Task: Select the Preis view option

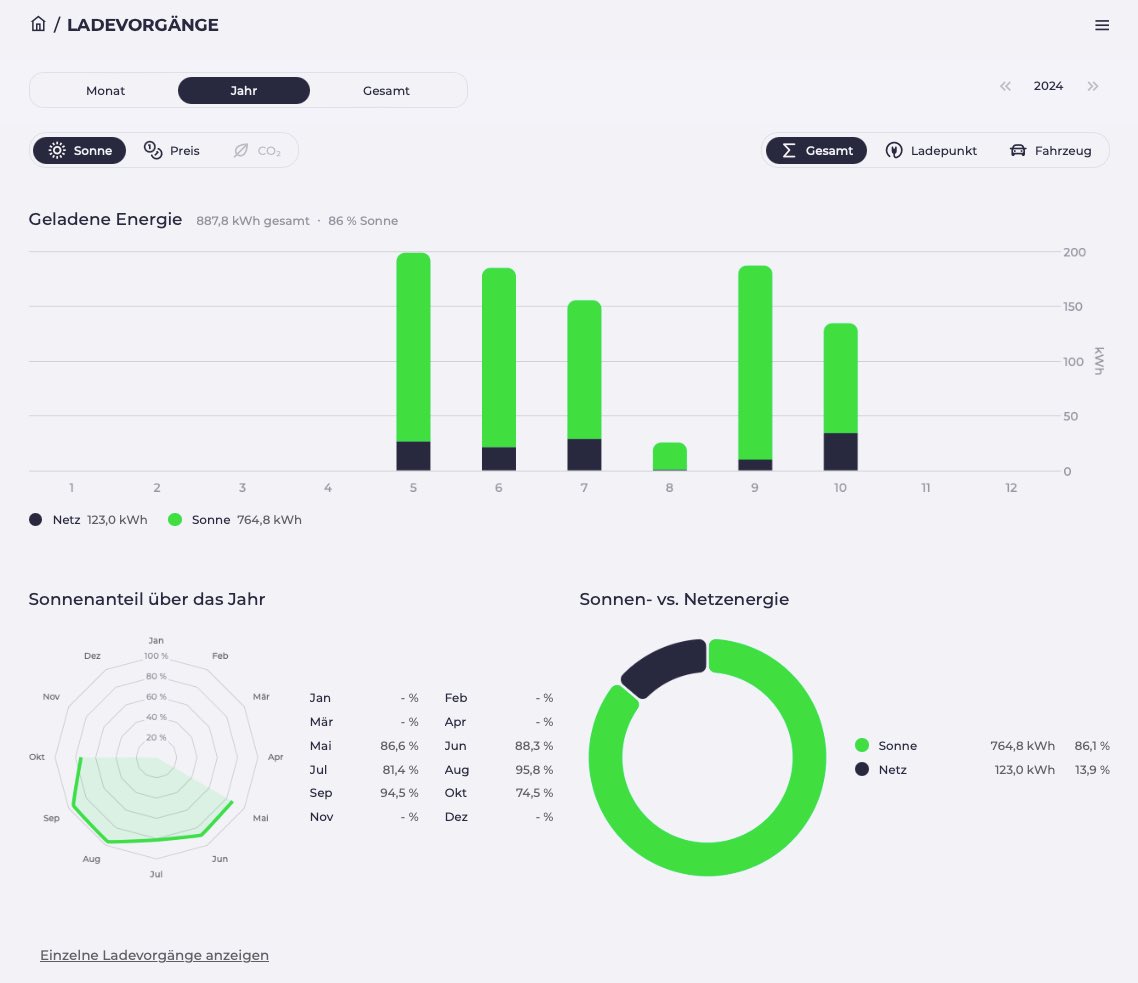Action: [x=172, y=150]
